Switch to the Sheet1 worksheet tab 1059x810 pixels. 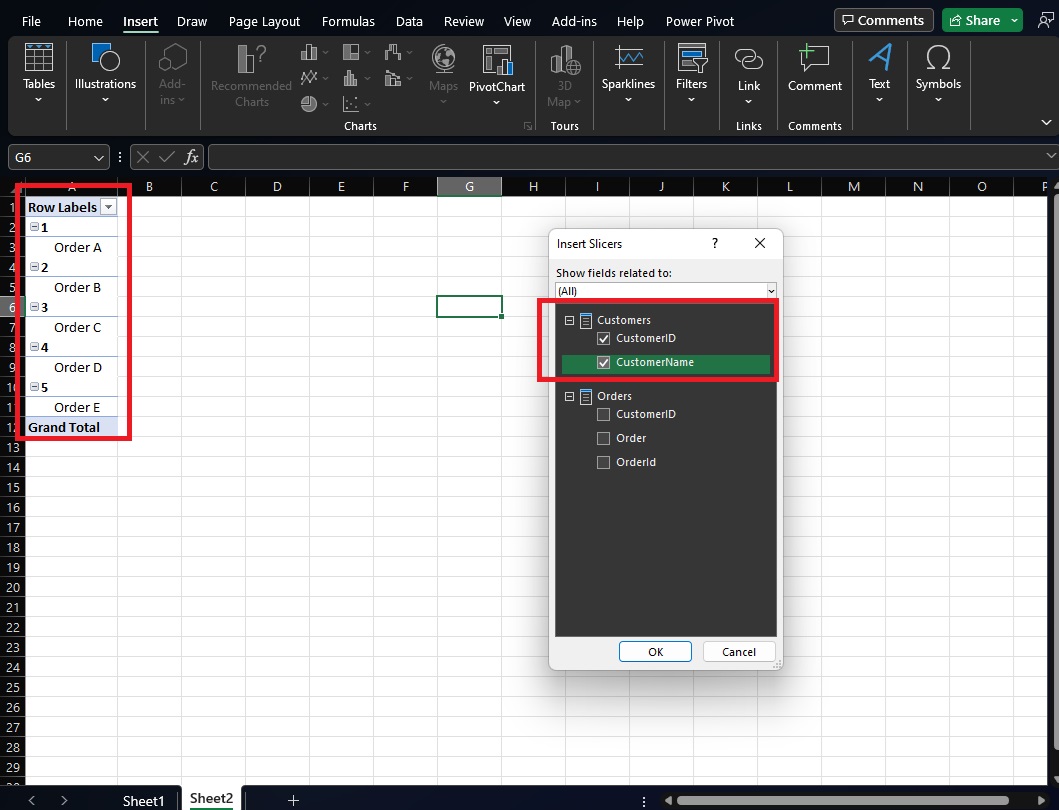click(x=143, y=800)
